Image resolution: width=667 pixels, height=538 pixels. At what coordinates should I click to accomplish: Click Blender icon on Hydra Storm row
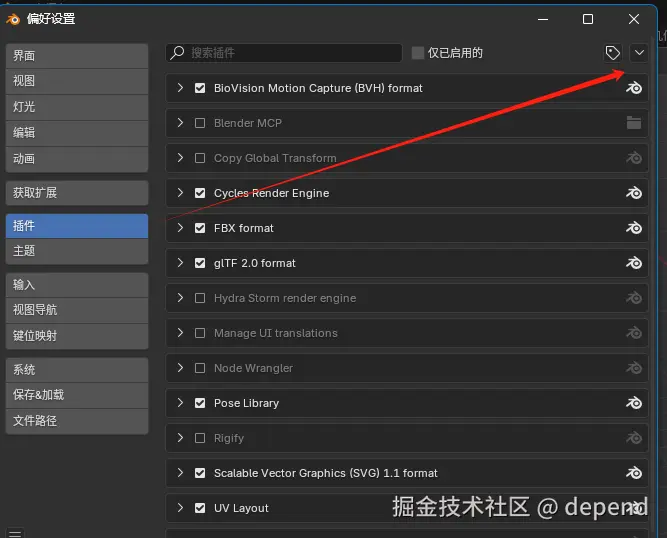[x=633, y=298]
